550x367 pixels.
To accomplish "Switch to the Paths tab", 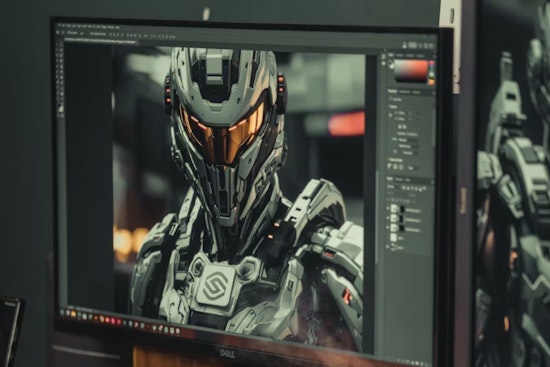I will coord(408,180).
